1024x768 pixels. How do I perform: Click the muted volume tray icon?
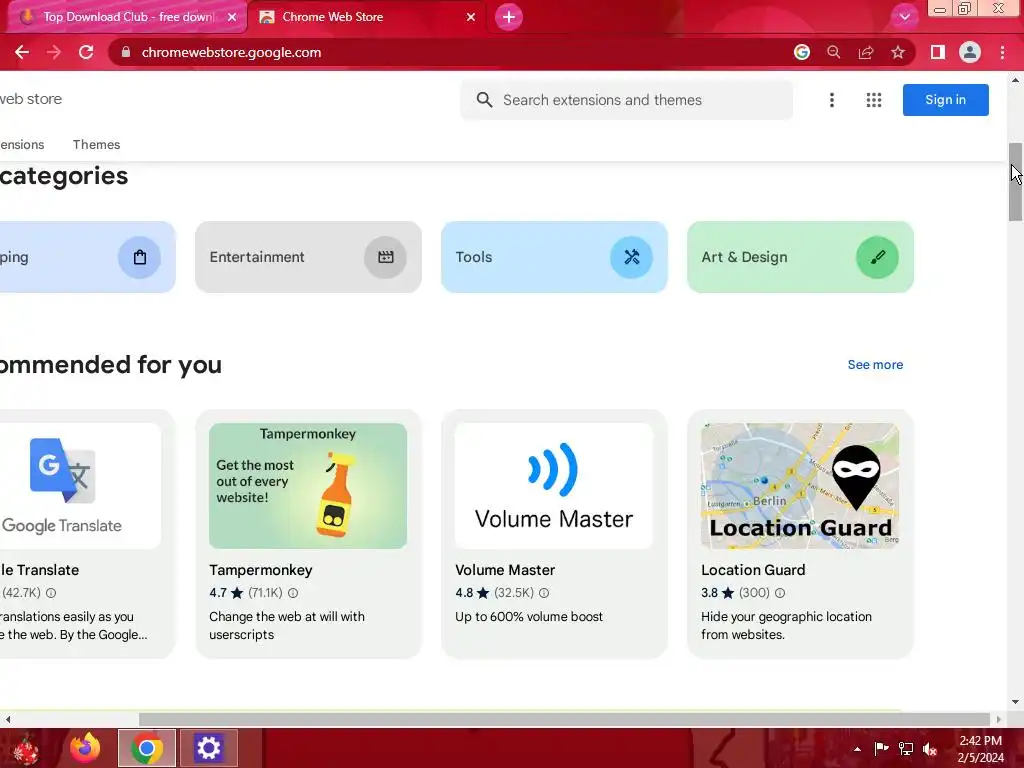(x=930, y=749)
